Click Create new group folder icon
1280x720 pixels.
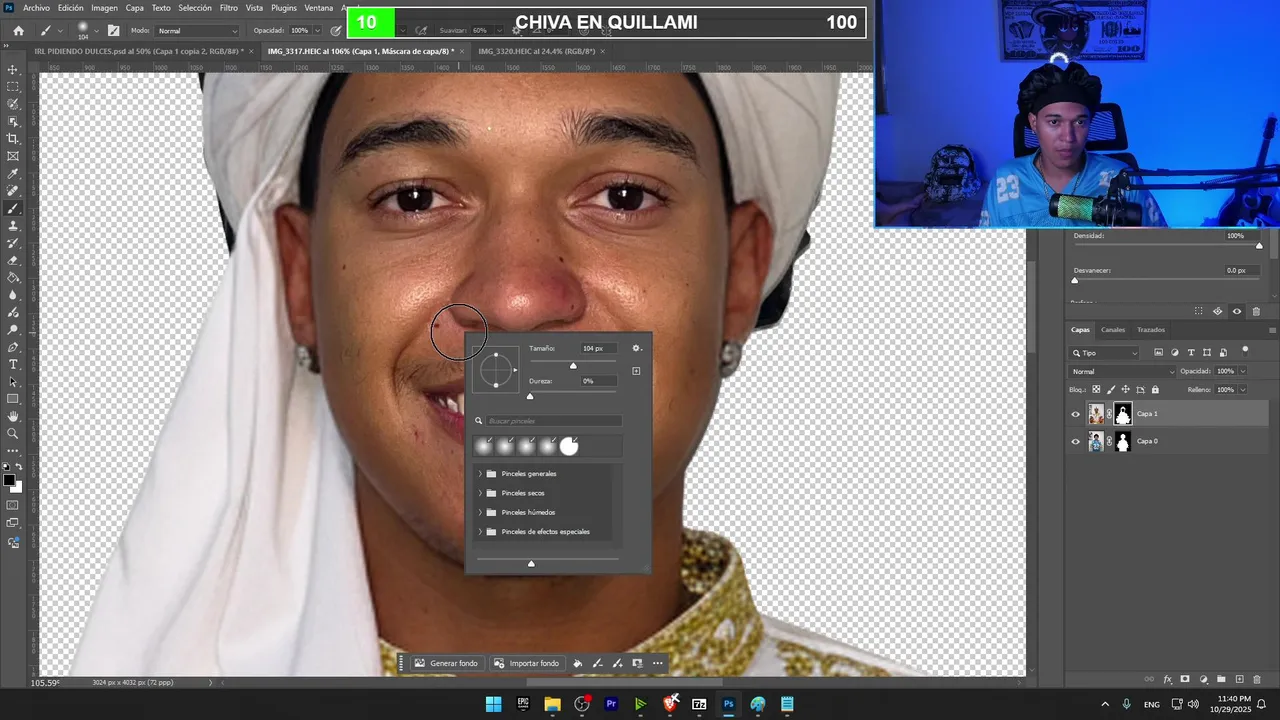coord(1221,679)
